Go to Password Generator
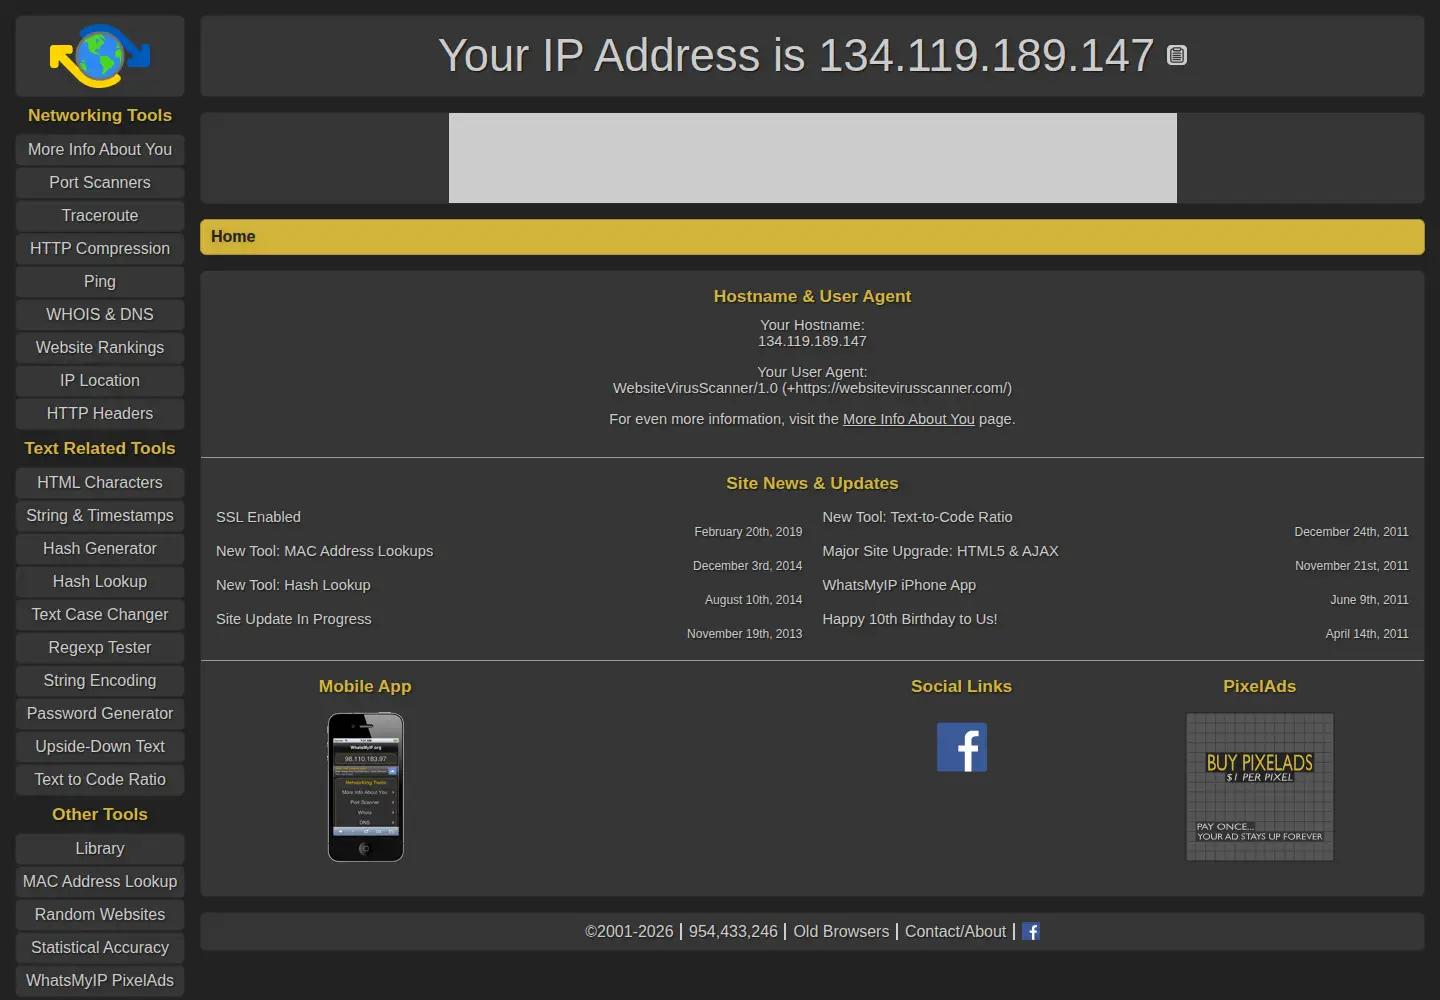 coord(100,713)
